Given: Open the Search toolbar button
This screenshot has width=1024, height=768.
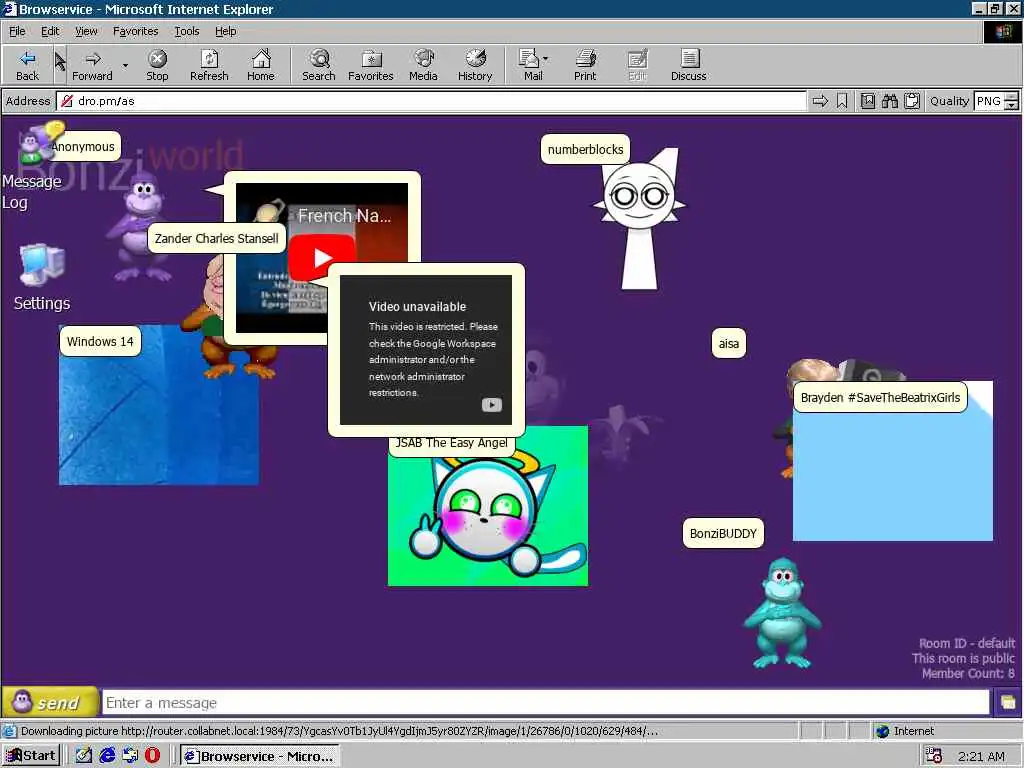Looking at the screenshot, I should coord(319,65).
